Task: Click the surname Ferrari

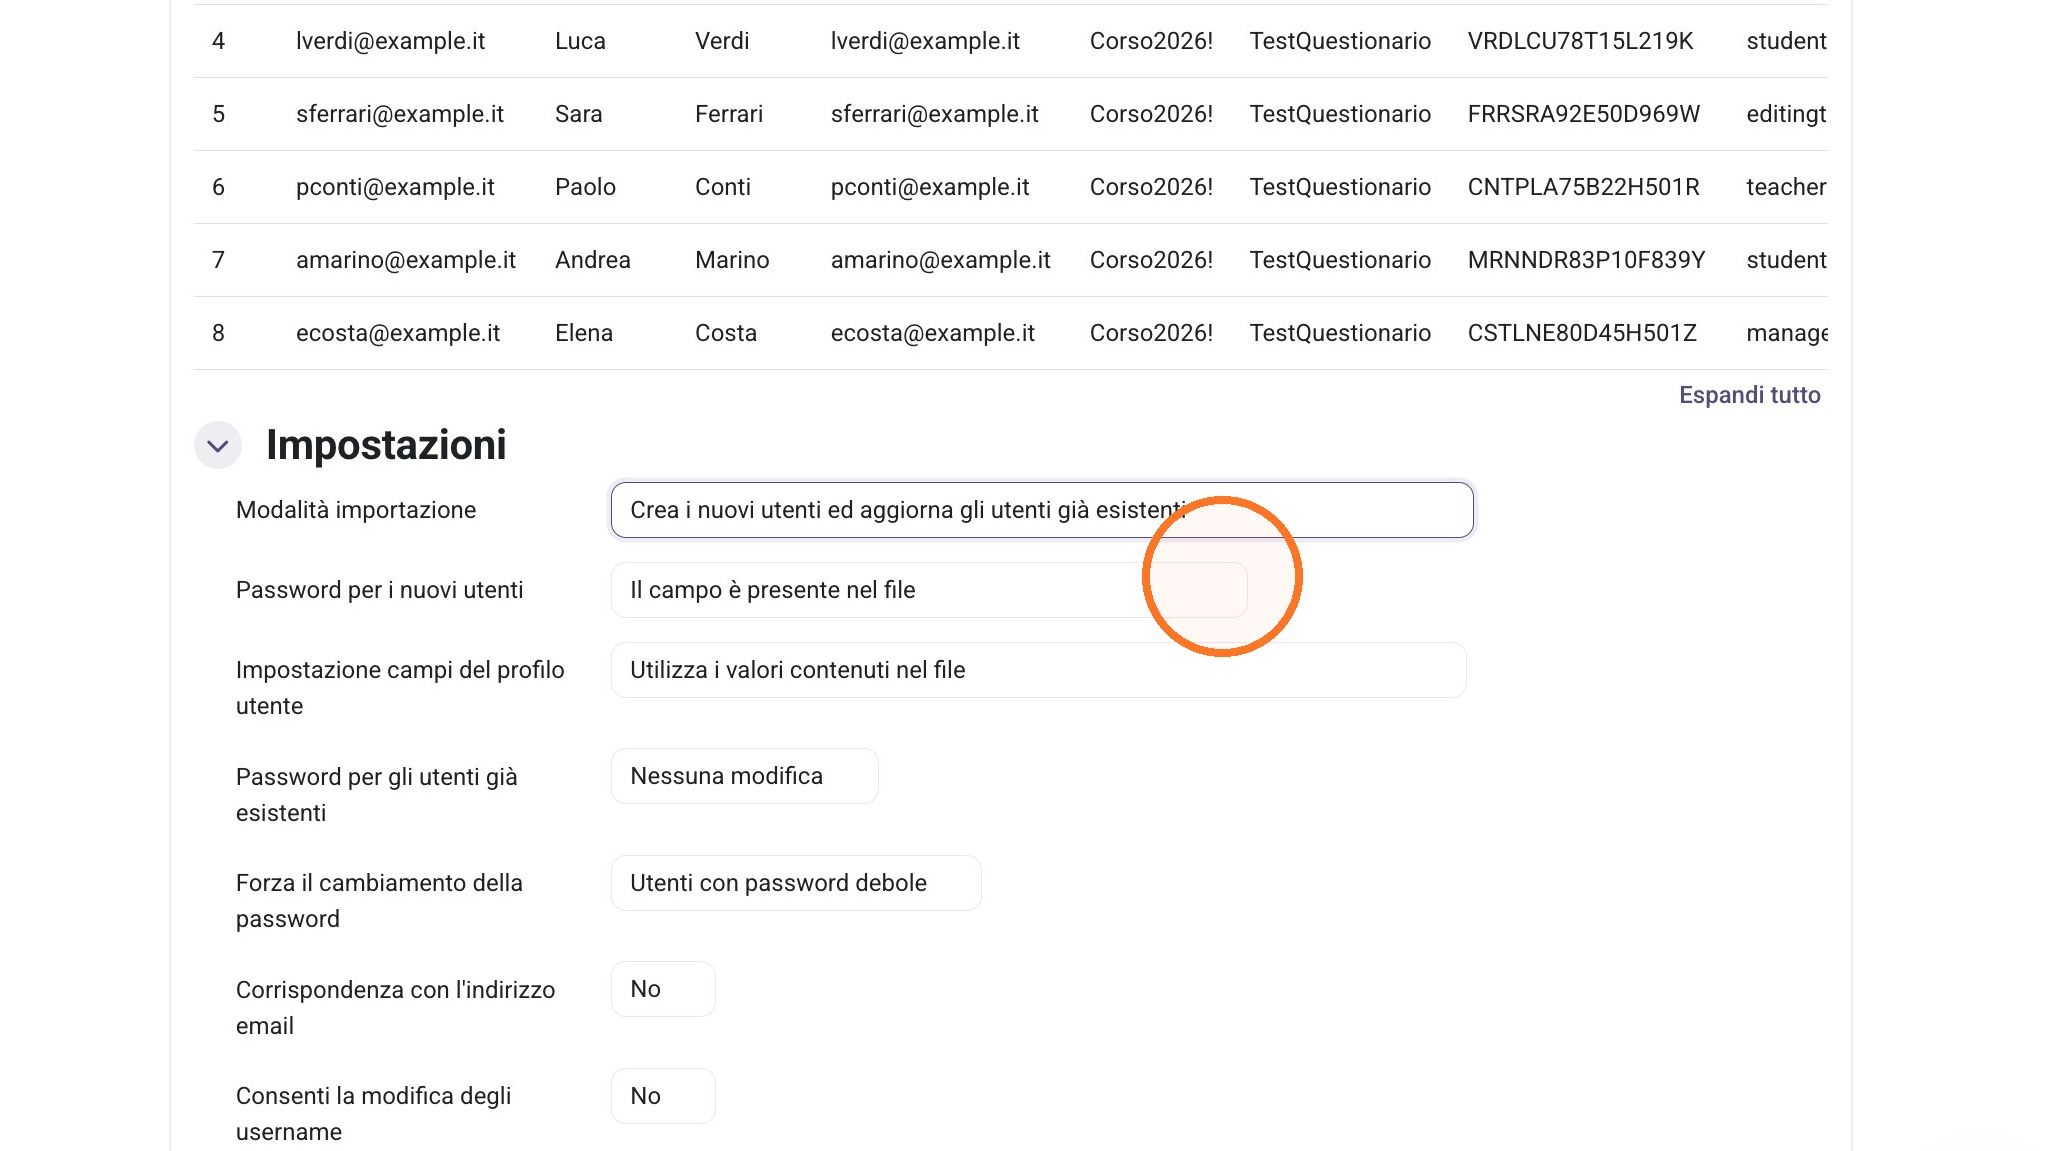Action: pos(729,114)
